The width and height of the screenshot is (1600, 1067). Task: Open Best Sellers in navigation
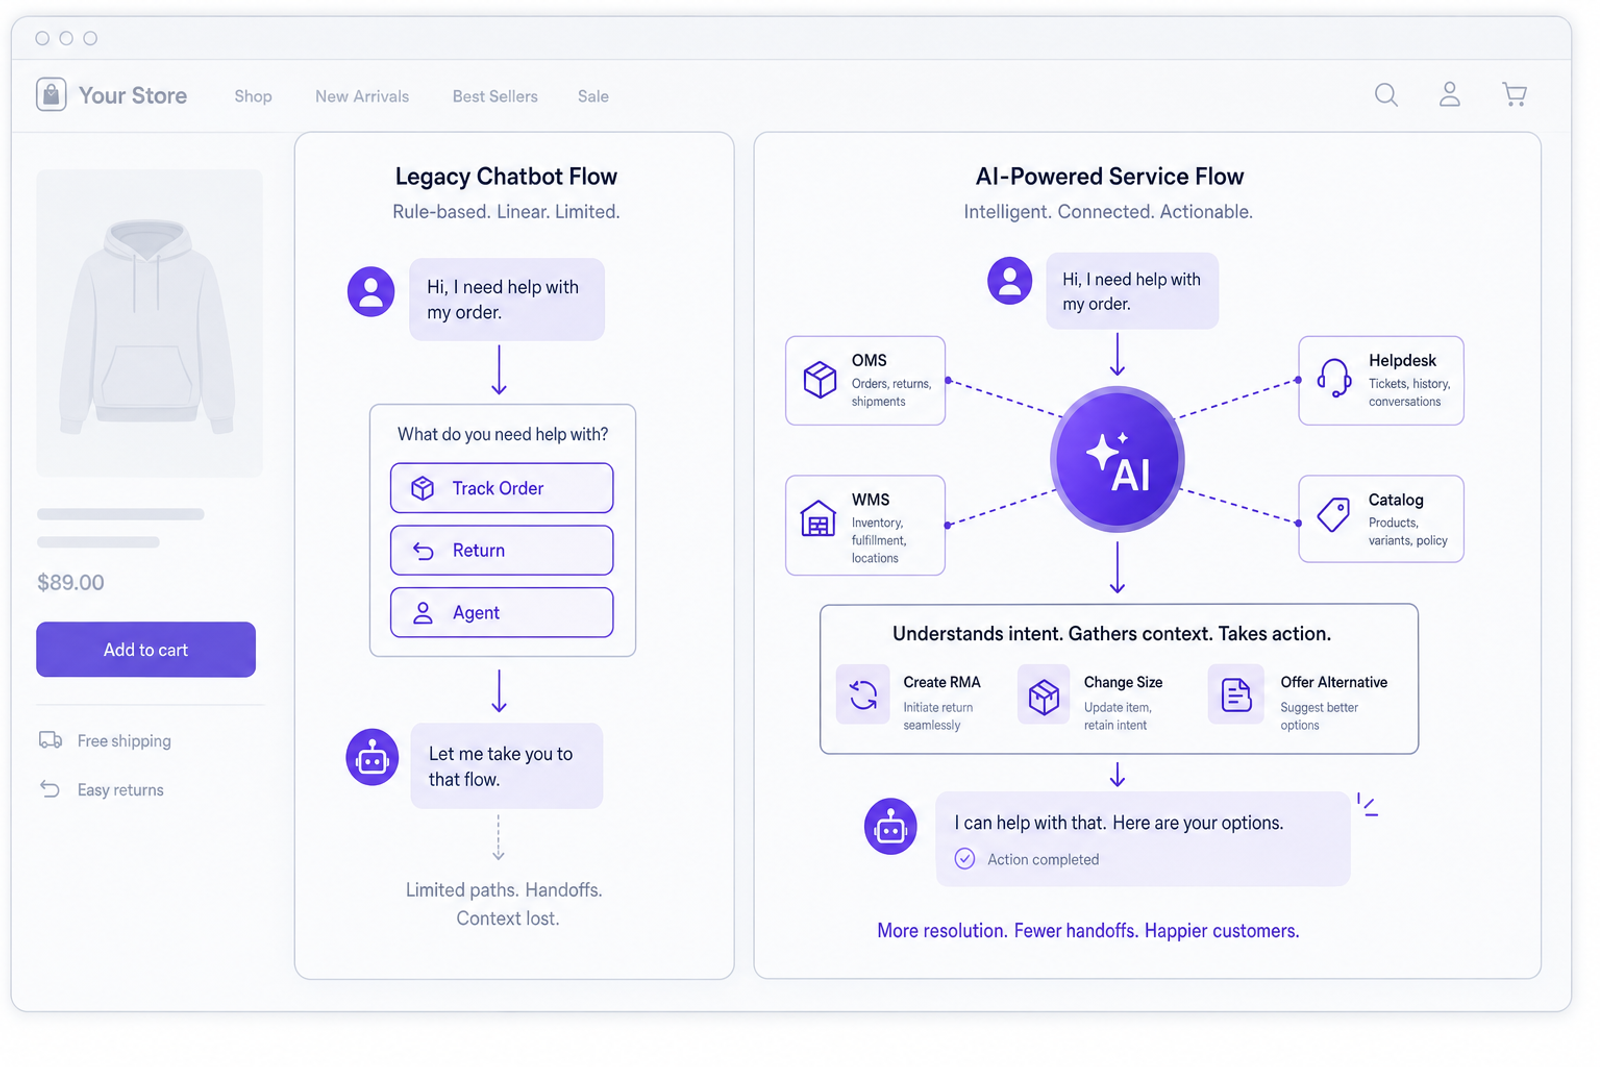(495, 96)
